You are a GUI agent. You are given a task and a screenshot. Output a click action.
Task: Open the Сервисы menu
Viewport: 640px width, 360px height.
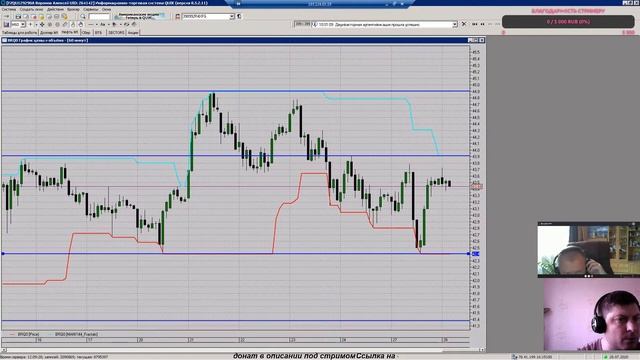pyautogui.click(x=91, y=9)
